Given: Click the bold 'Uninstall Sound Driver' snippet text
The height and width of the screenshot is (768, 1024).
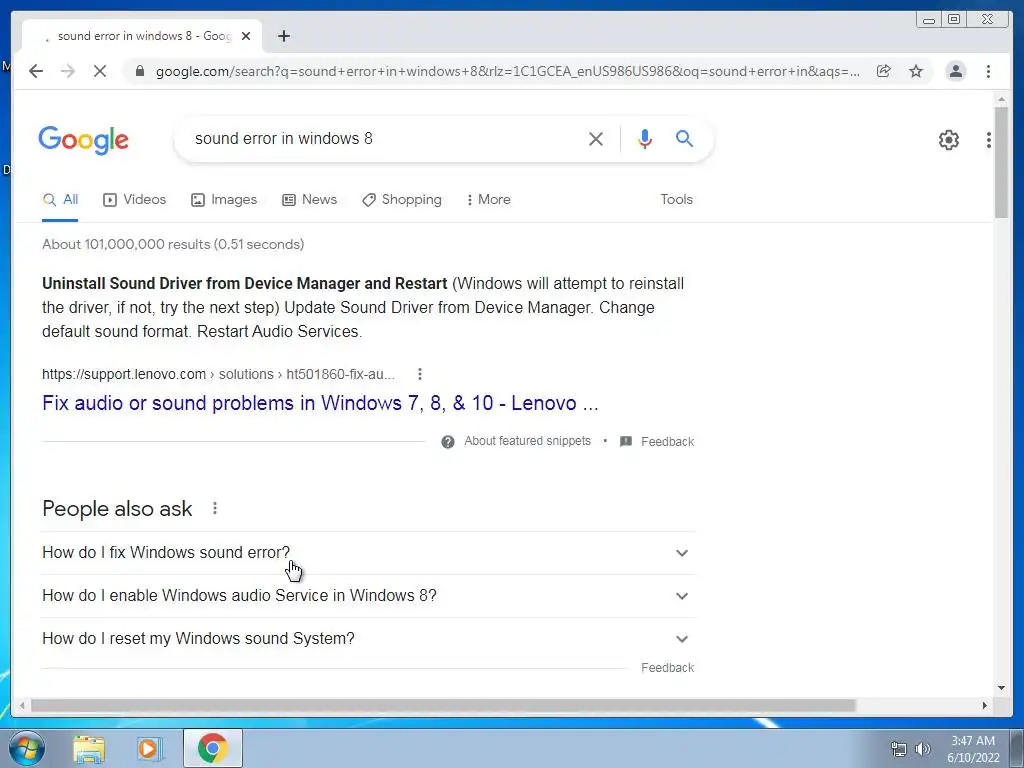Looking at the screenshot, I should (244, 283).
